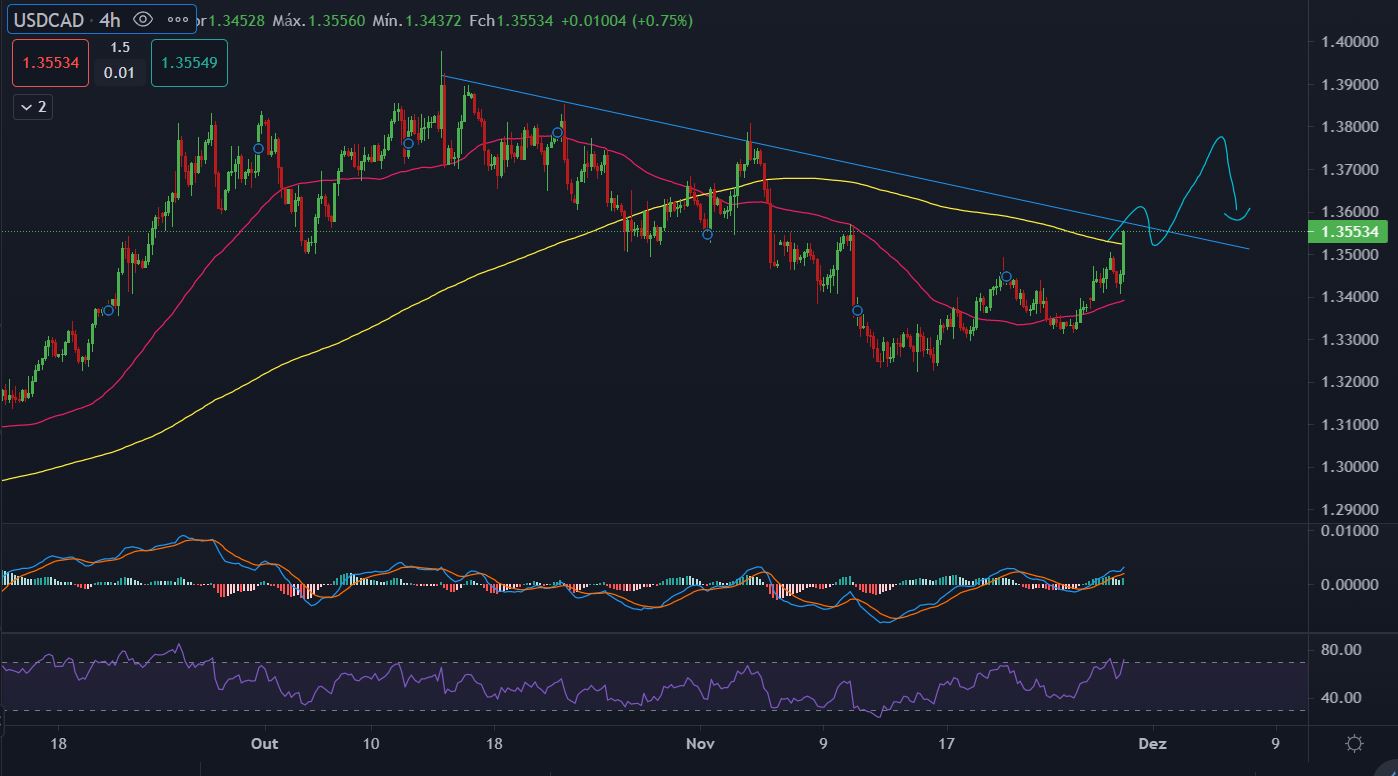Click the 1.34000 price axis label
This screenshot has height=776, width=1398.
click(x=1350, y=297)
